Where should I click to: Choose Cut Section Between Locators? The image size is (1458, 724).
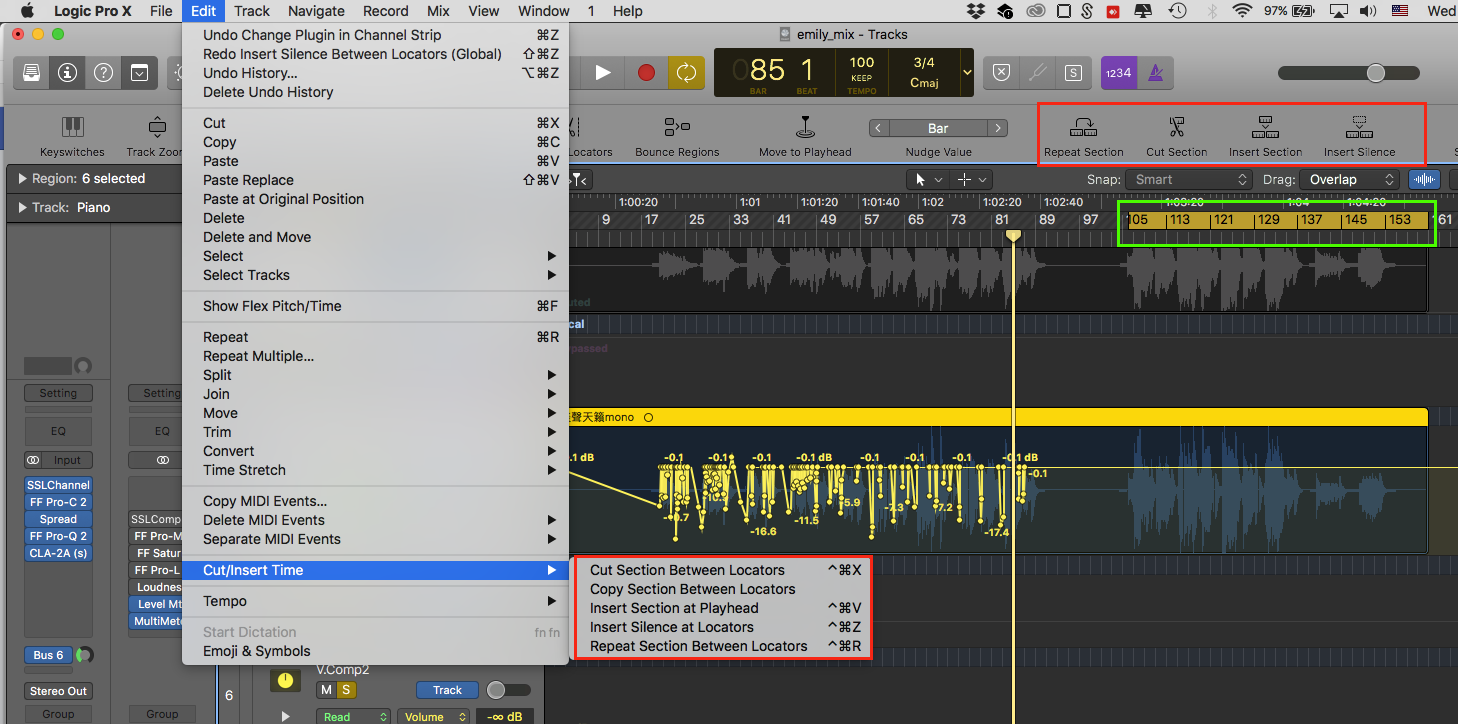coord(724,570)
